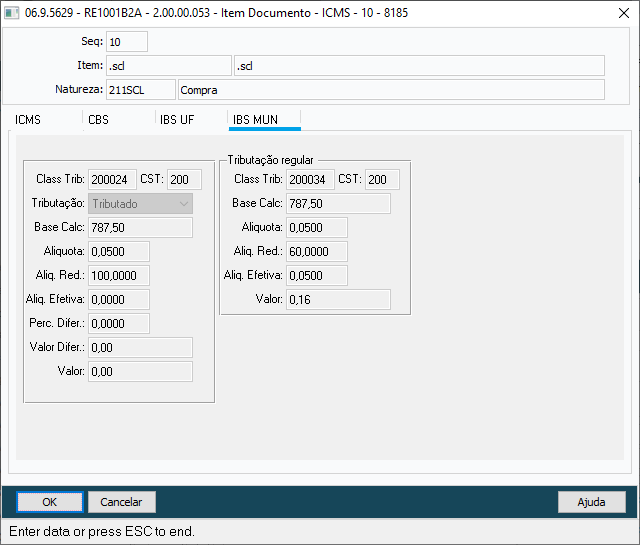Click Tributação regular Aliquota field
Image resolution: width=640 pixels, height=545 pixels.
pos(317,227)
